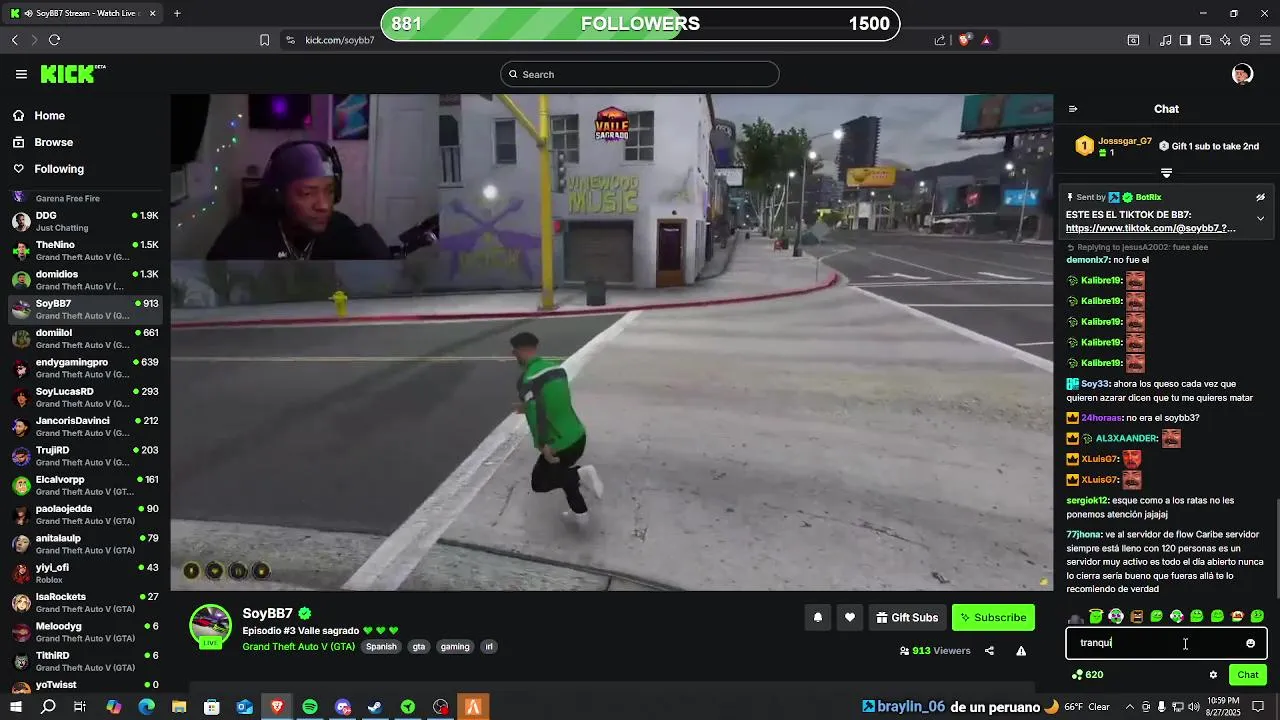
Task: Open Spotify from taskbar
Action: 310,707
